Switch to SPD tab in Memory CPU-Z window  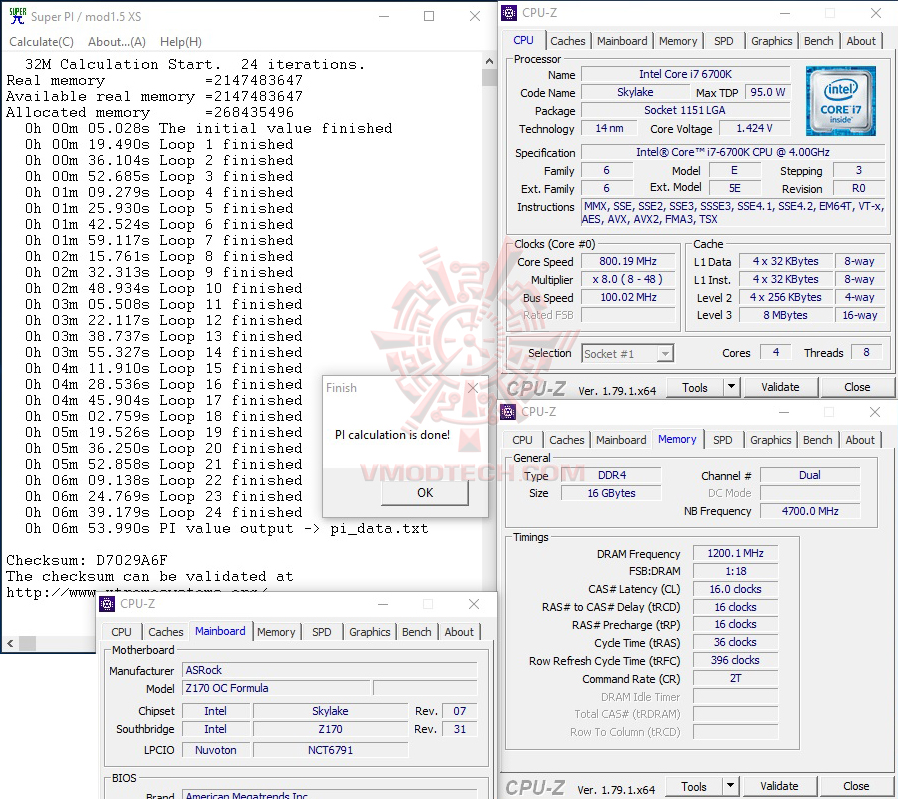722,440
